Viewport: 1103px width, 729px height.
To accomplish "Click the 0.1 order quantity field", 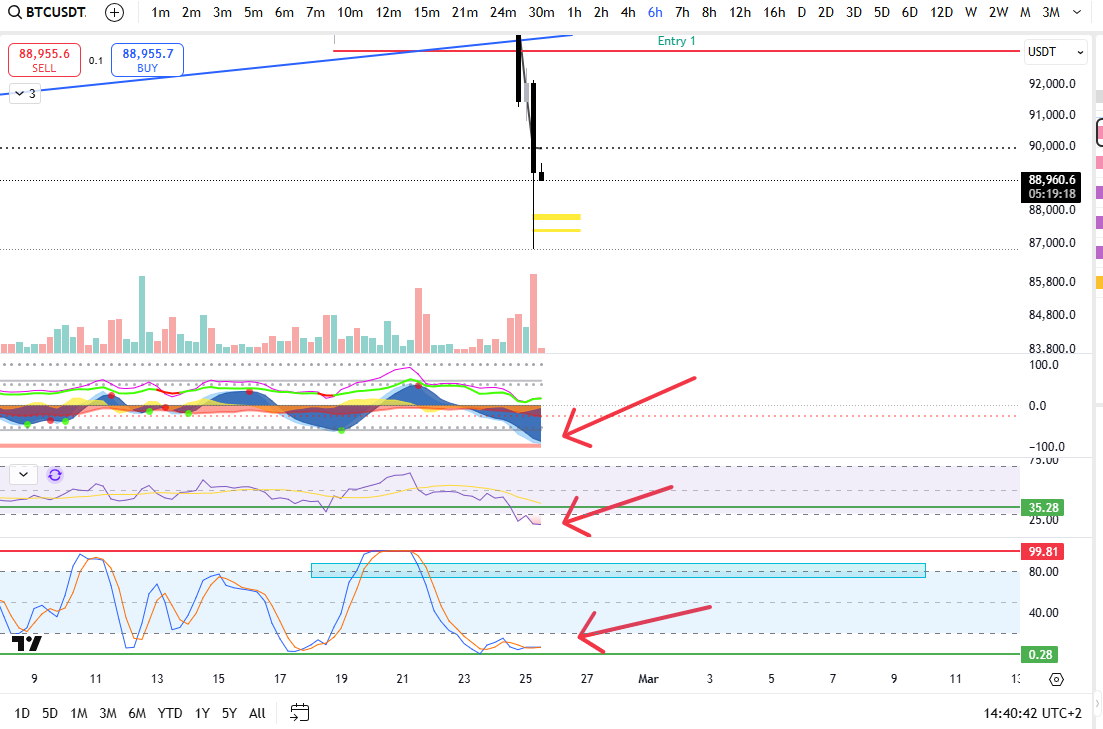I will click(96, 61).
